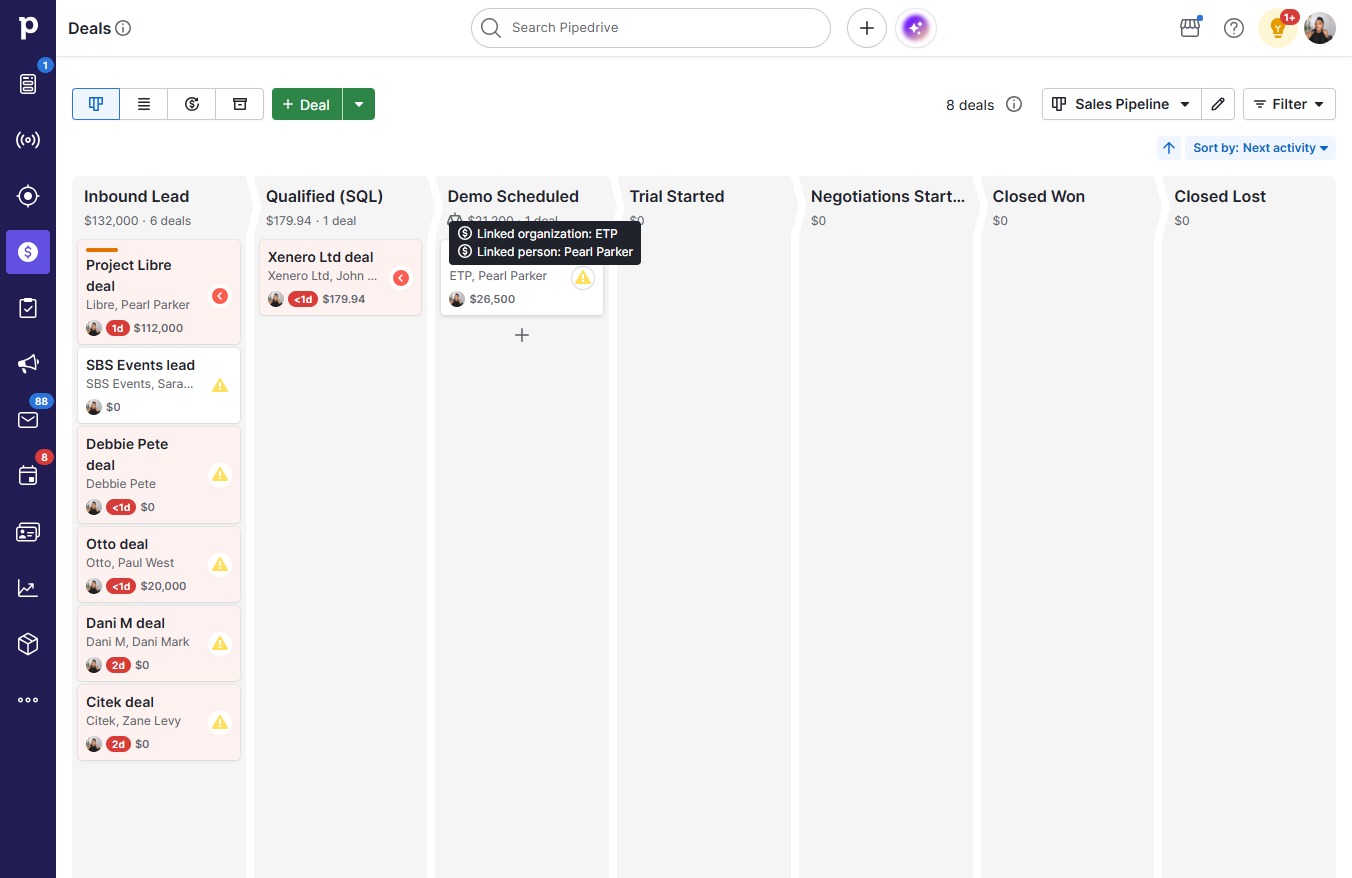Screen dimensions: 1352x878
Task: Click the green Deal add button
Action: pyautogui.click(x=307, y=104)
